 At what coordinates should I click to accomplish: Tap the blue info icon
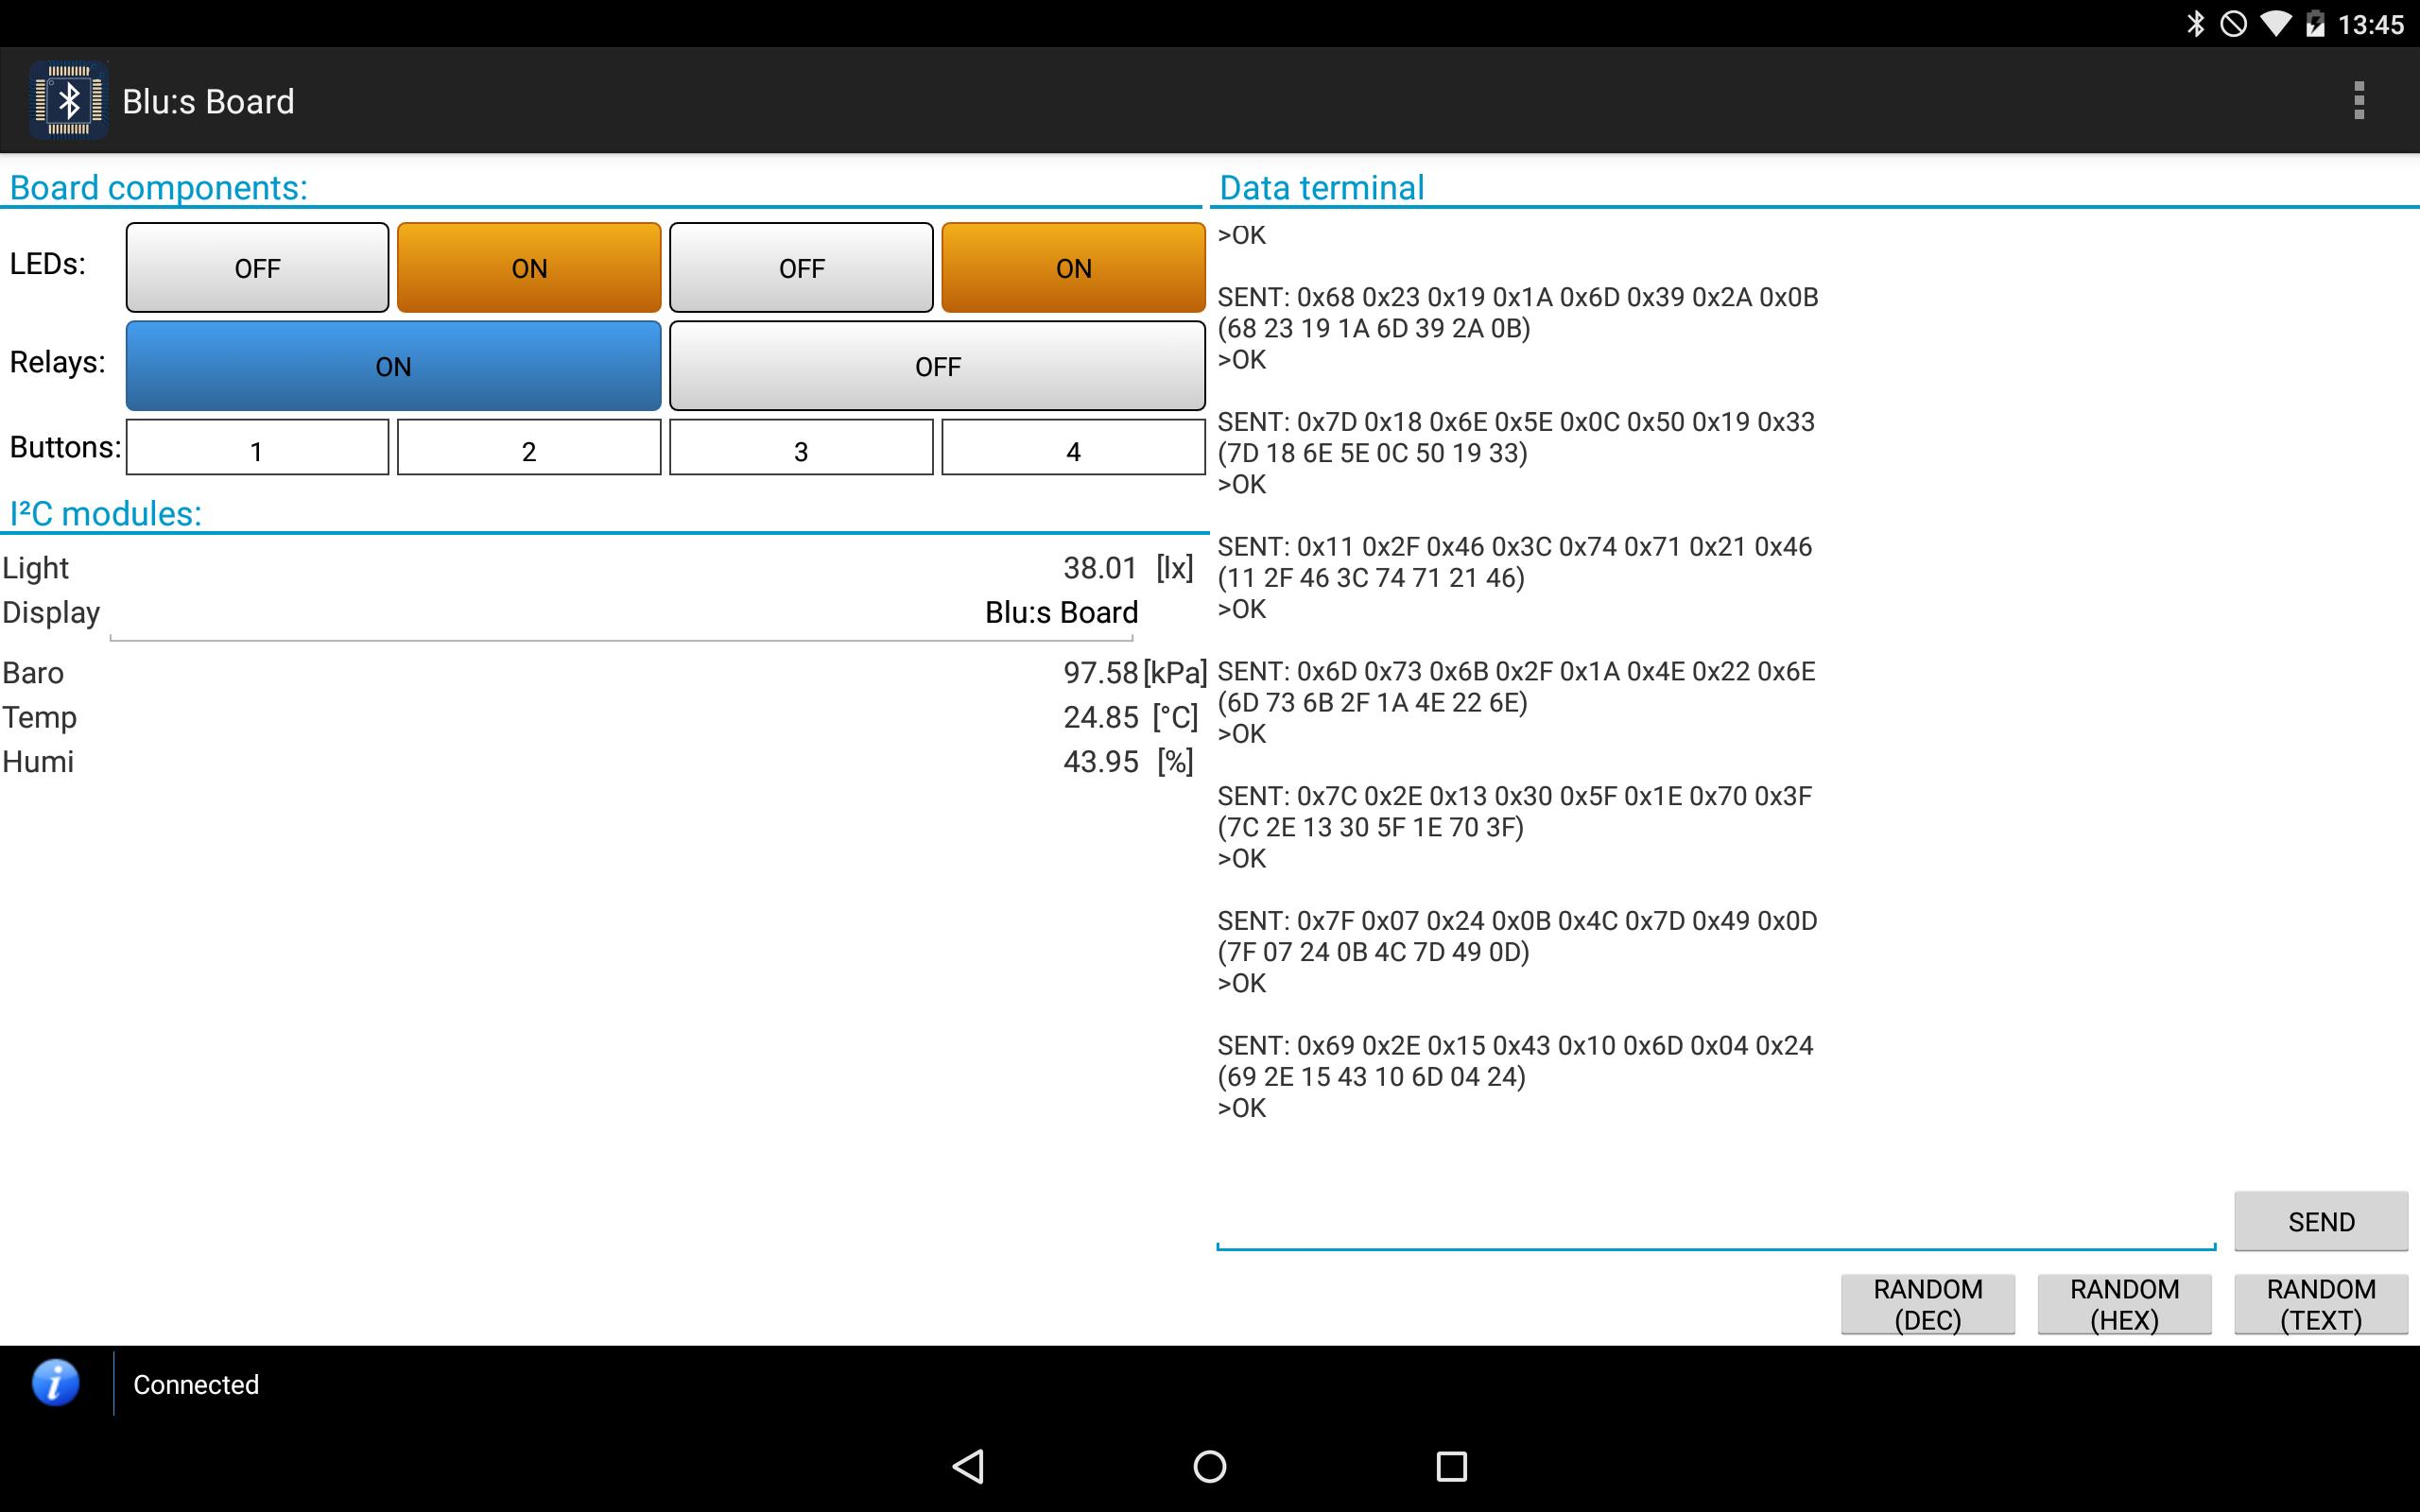pyautogui.click(x=56, y=1383)
